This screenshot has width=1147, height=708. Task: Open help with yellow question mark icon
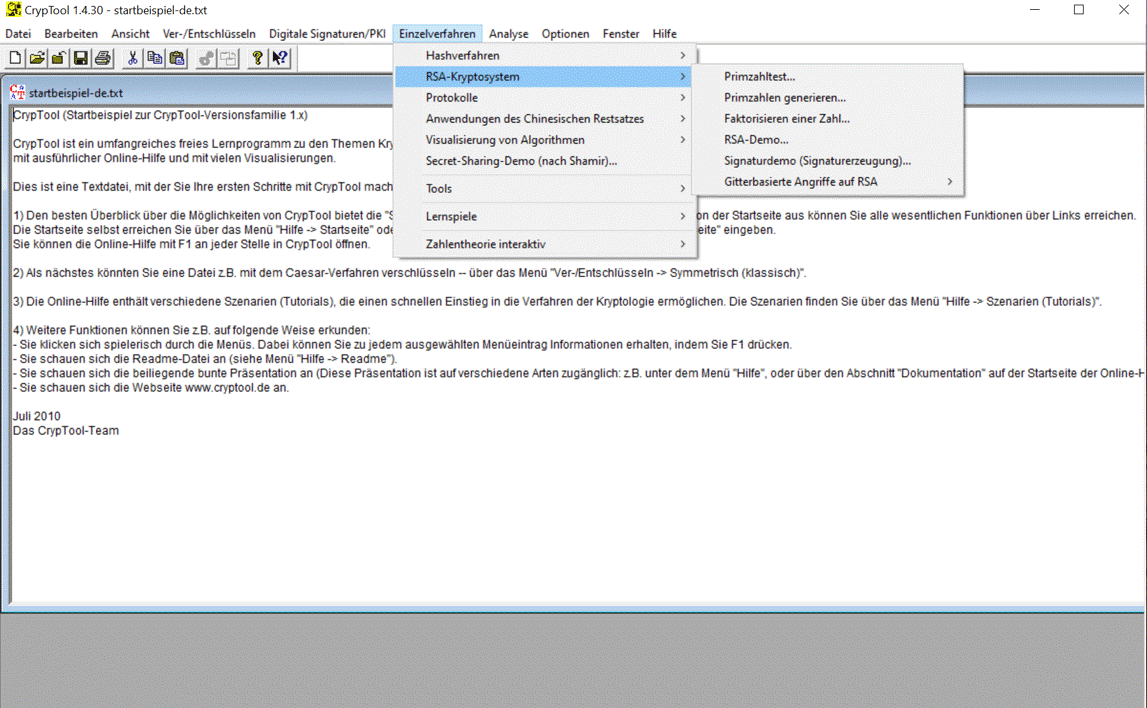(257, 59)
